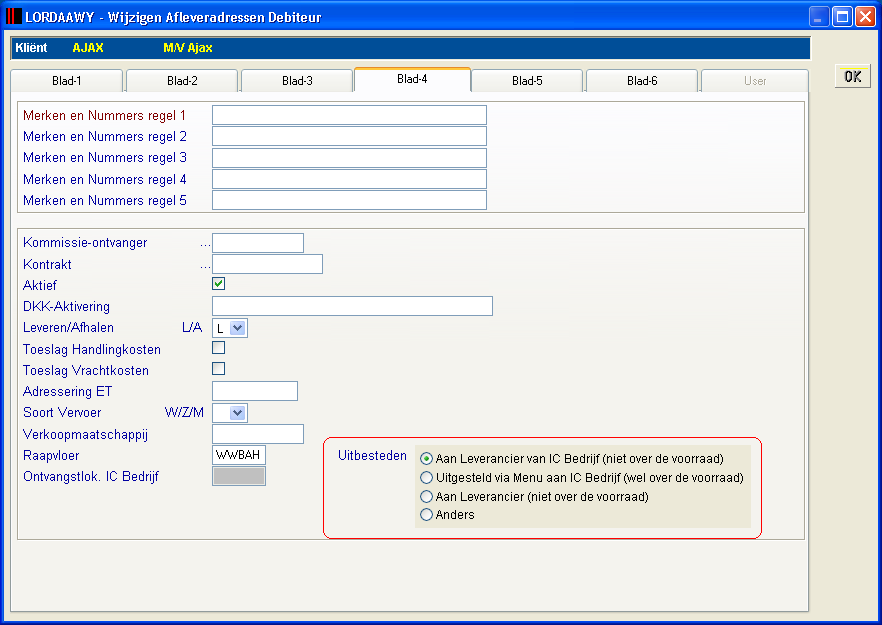882x625 pixels.
Task: Click the OK button
Action: 853,77
